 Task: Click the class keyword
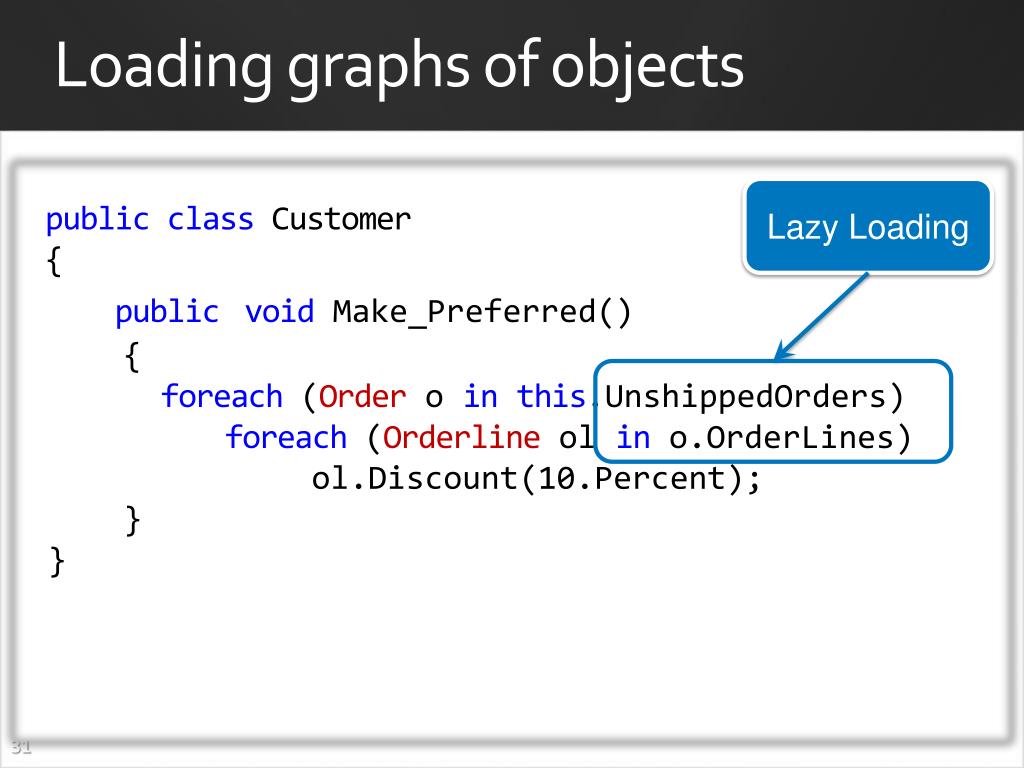pos(210,219)
